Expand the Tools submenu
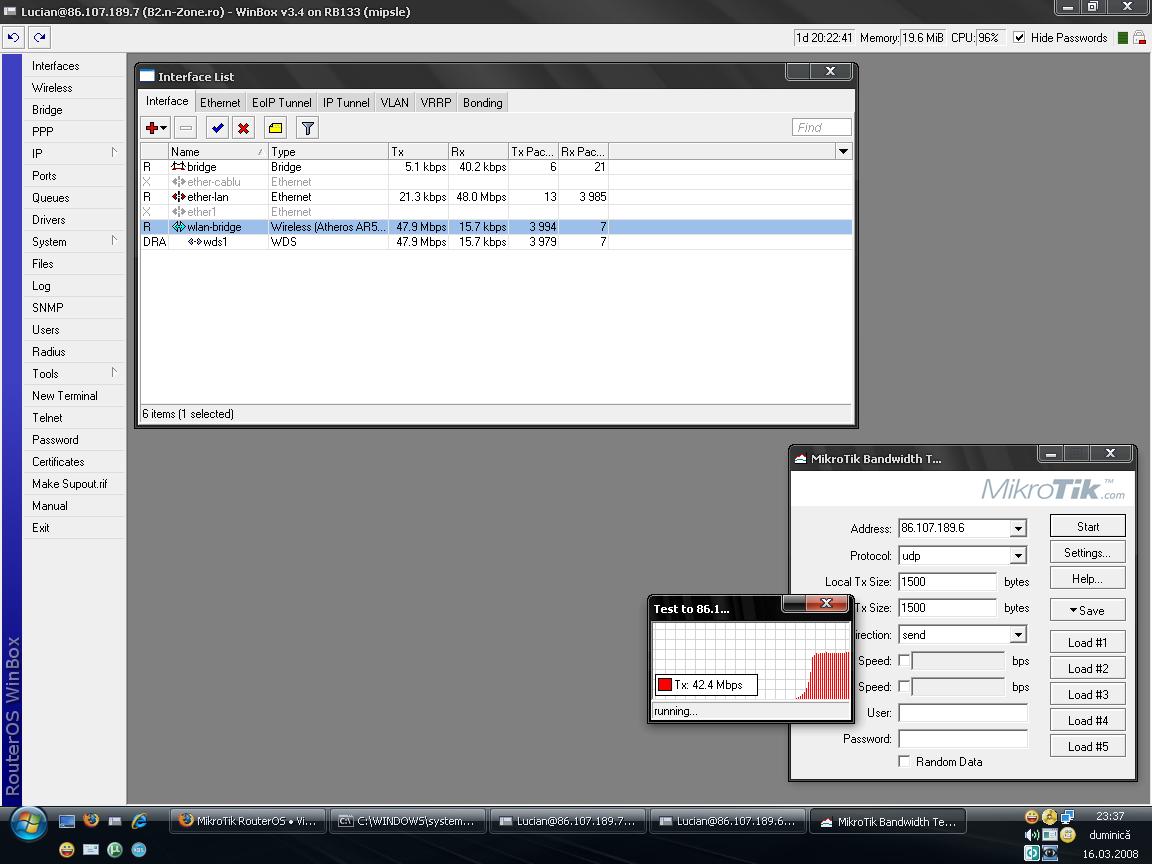This screenshot has height=864, width=1152. [x=114, y=373]
